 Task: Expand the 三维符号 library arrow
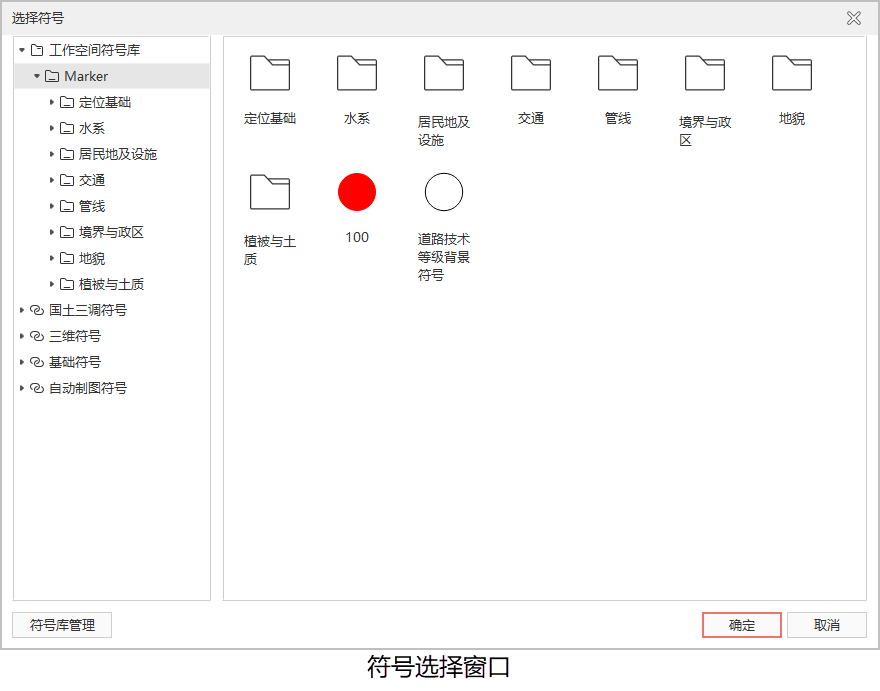click(22, 336)
